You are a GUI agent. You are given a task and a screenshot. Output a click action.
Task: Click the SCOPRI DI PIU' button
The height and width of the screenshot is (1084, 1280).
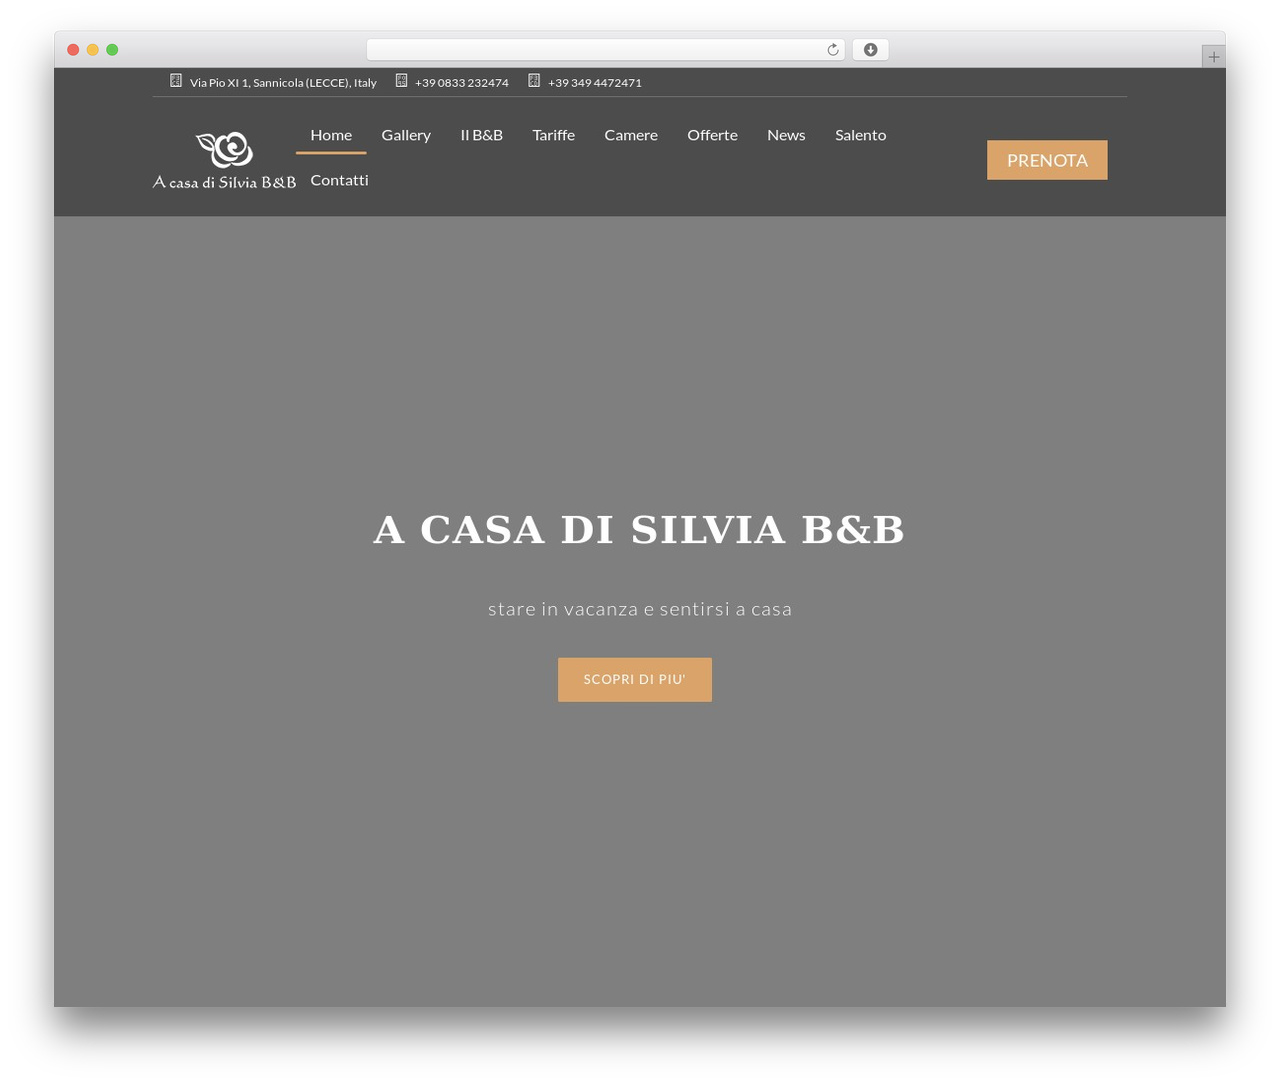point(635,680)
